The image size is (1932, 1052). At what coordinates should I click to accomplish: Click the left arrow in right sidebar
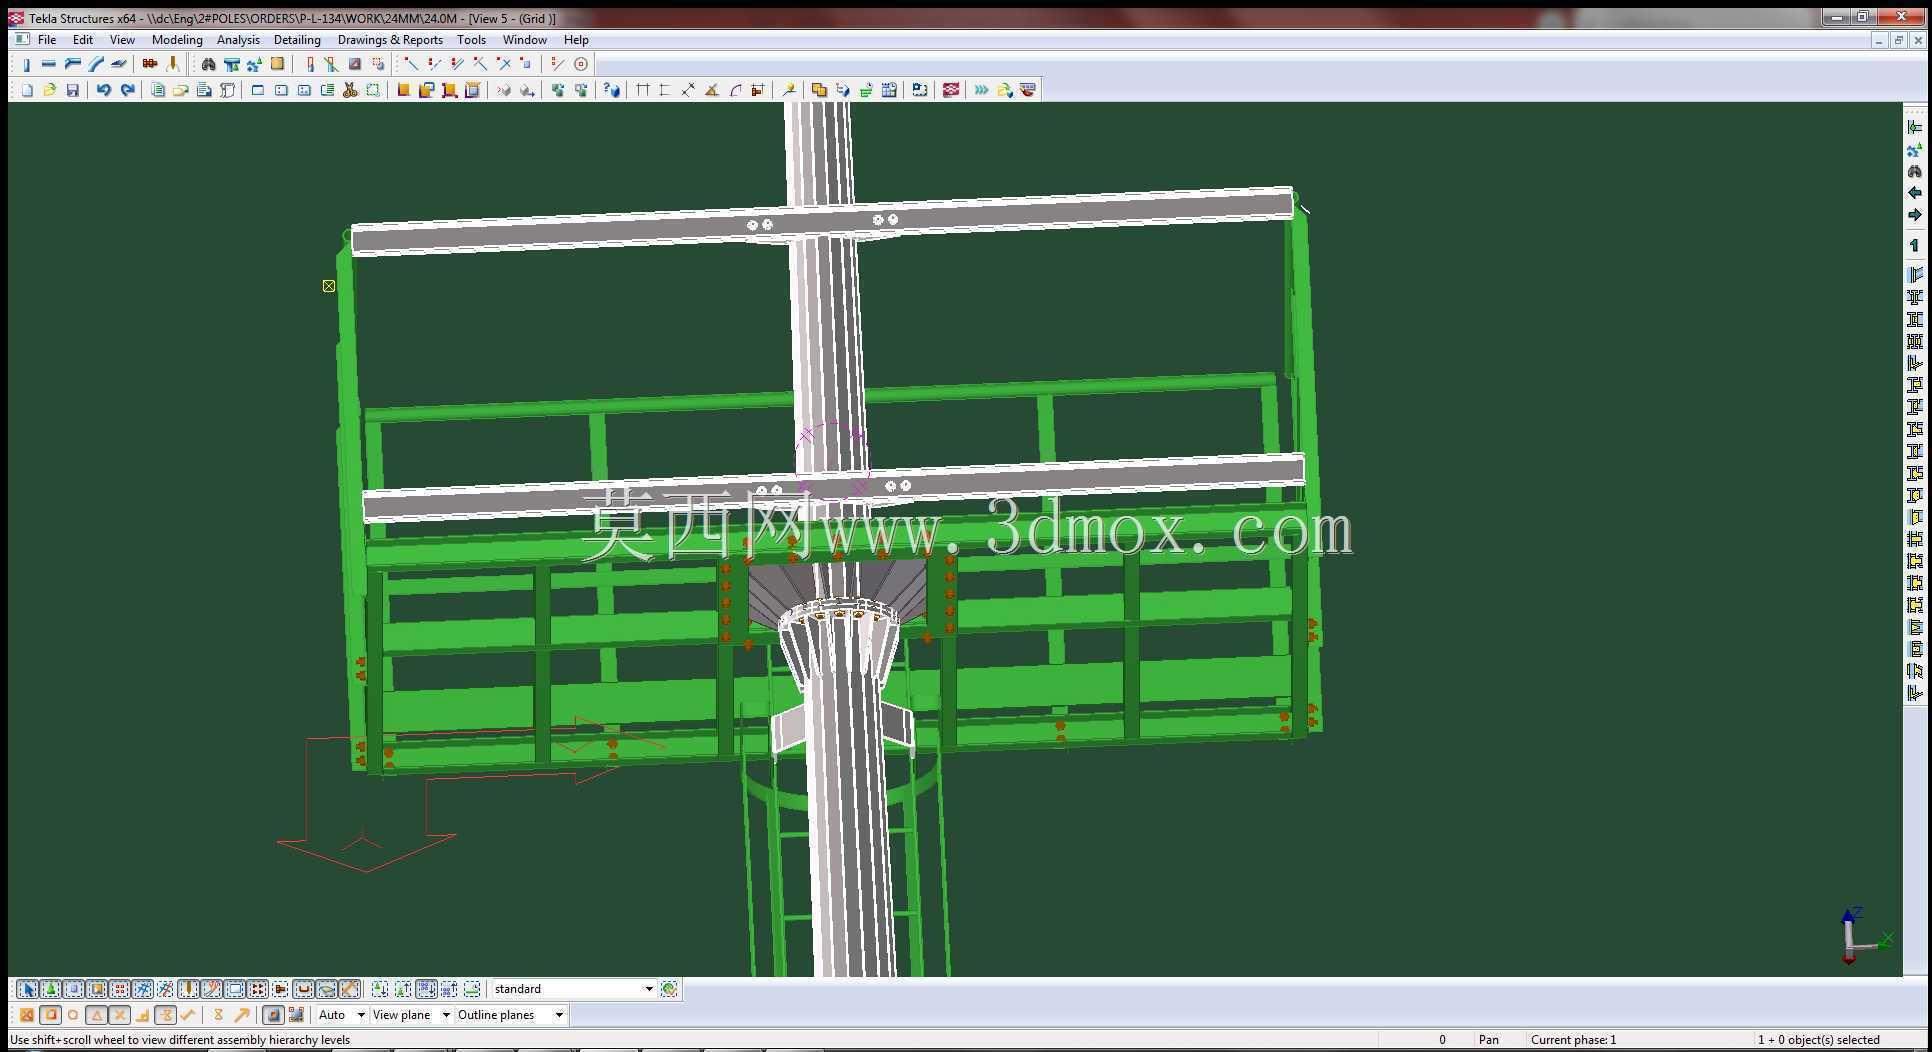(x=1915, y=193)
